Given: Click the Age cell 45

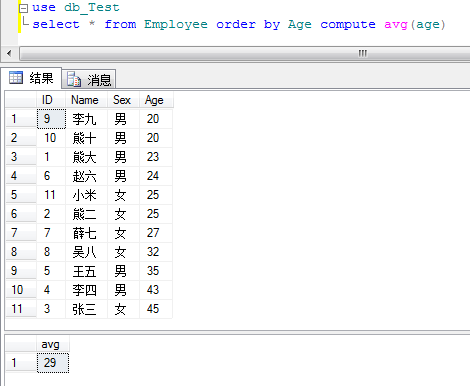Looking at the screenshot, I should tap(156, 309).
